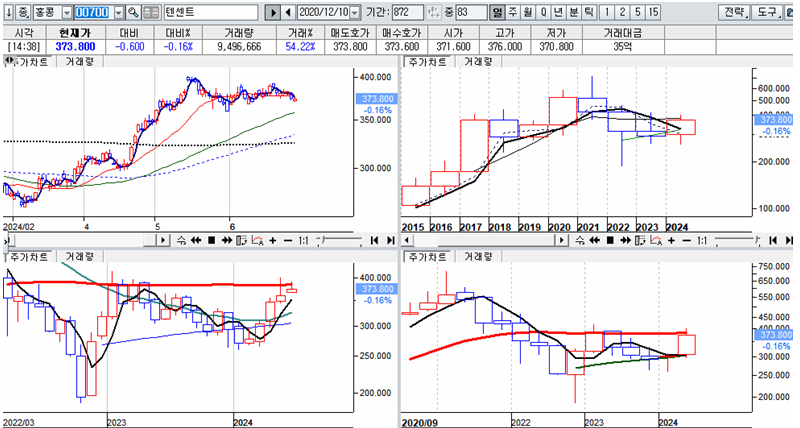
Task: Click the magnifier stock search icon
Action: pos(133,12)
